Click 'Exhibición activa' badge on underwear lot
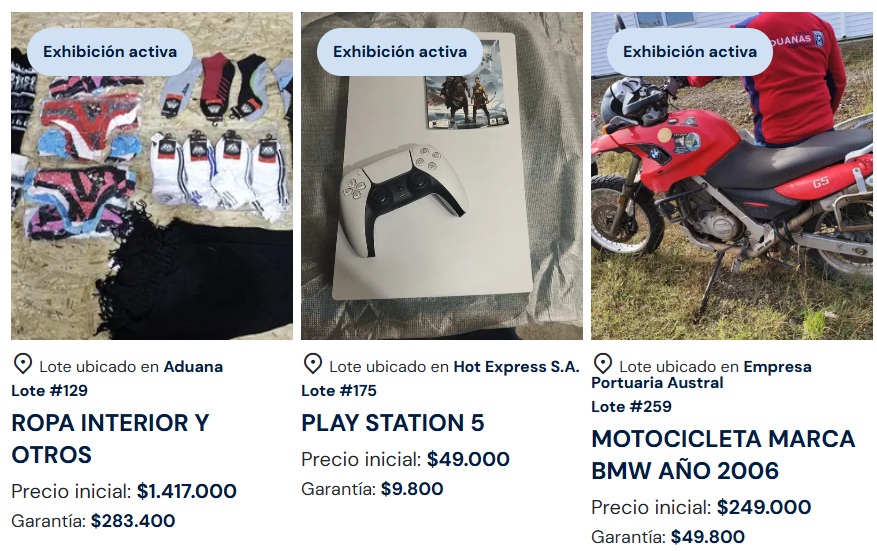 110,52
